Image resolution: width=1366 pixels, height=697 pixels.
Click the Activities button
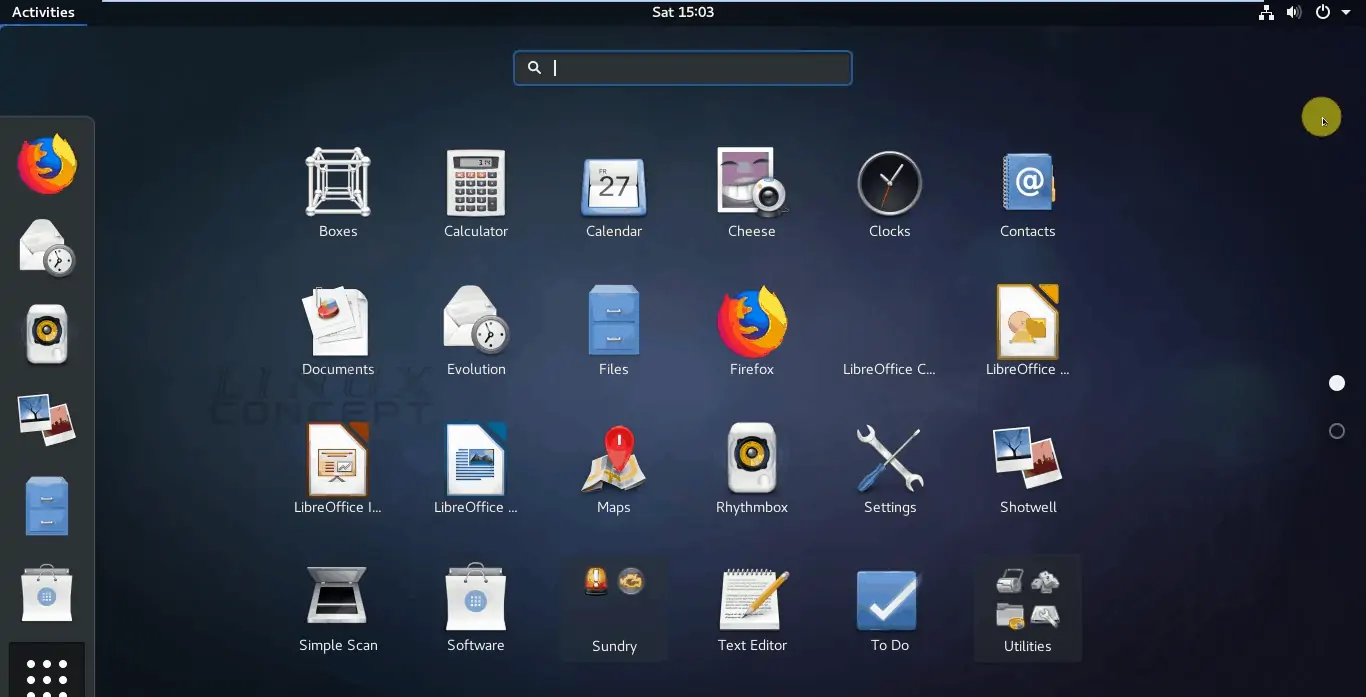click(43, 12)
